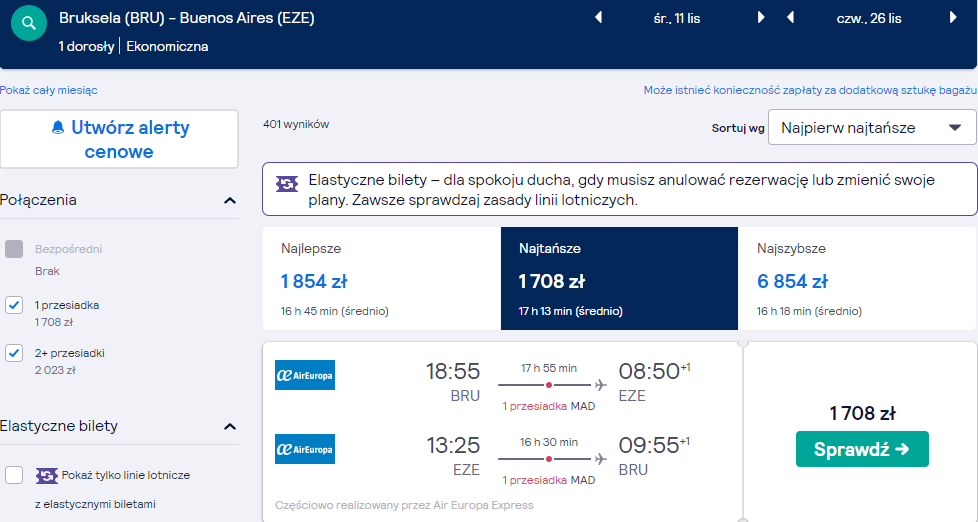Go to previous departure date arrow
This screenshot has width=978, height=522.
[x=599, y=17]
